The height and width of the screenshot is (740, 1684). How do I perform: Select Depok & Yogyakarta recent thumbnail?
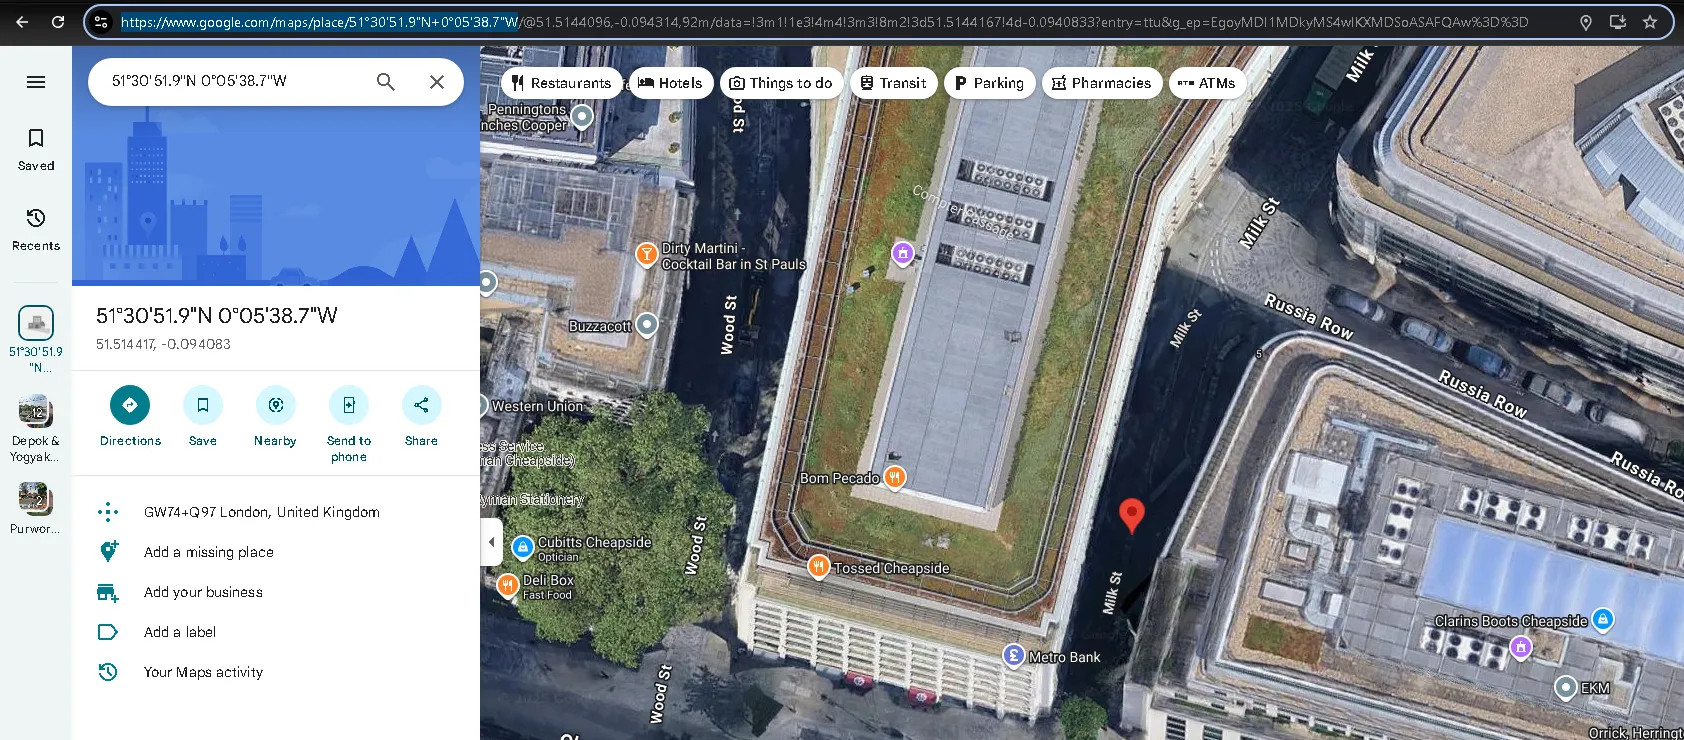pyautogui.click(x=36, y=411)
